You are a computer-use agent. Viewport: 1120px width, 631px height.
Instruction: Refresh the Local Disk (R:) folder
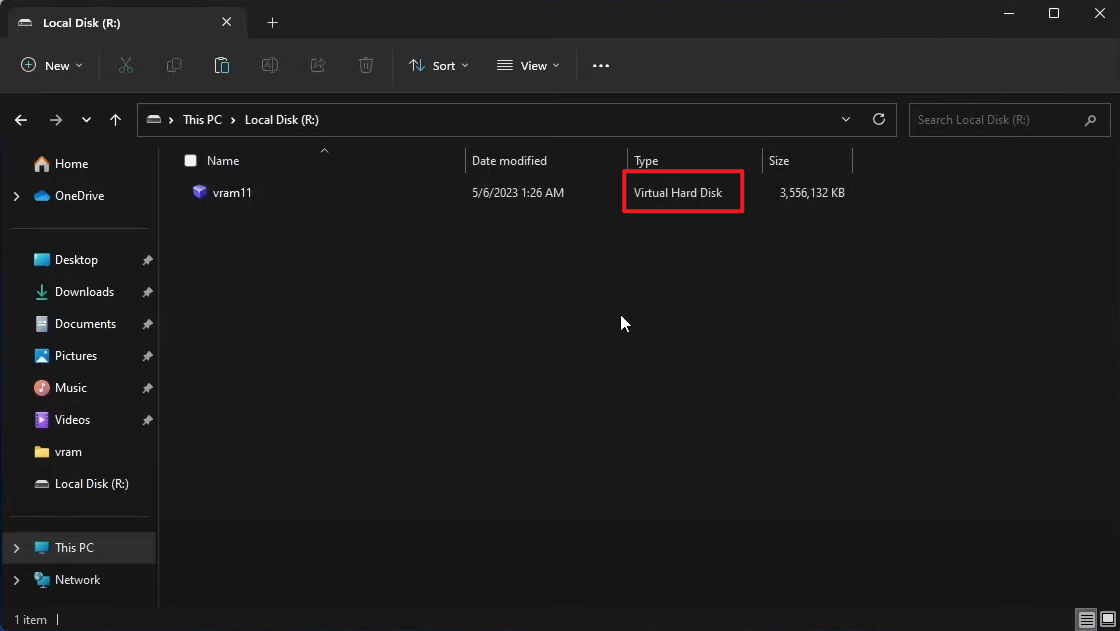(879, 119)
